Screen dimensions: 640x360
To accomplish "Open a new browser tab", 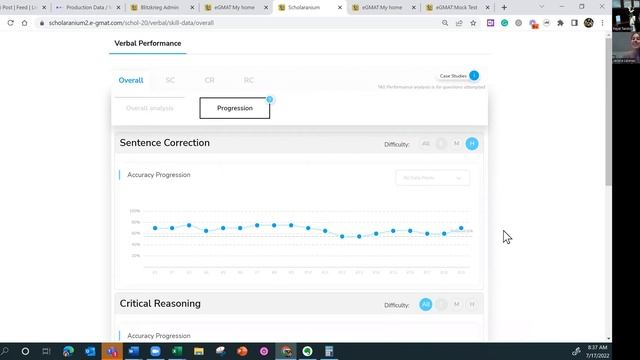I will coord(504,7).
